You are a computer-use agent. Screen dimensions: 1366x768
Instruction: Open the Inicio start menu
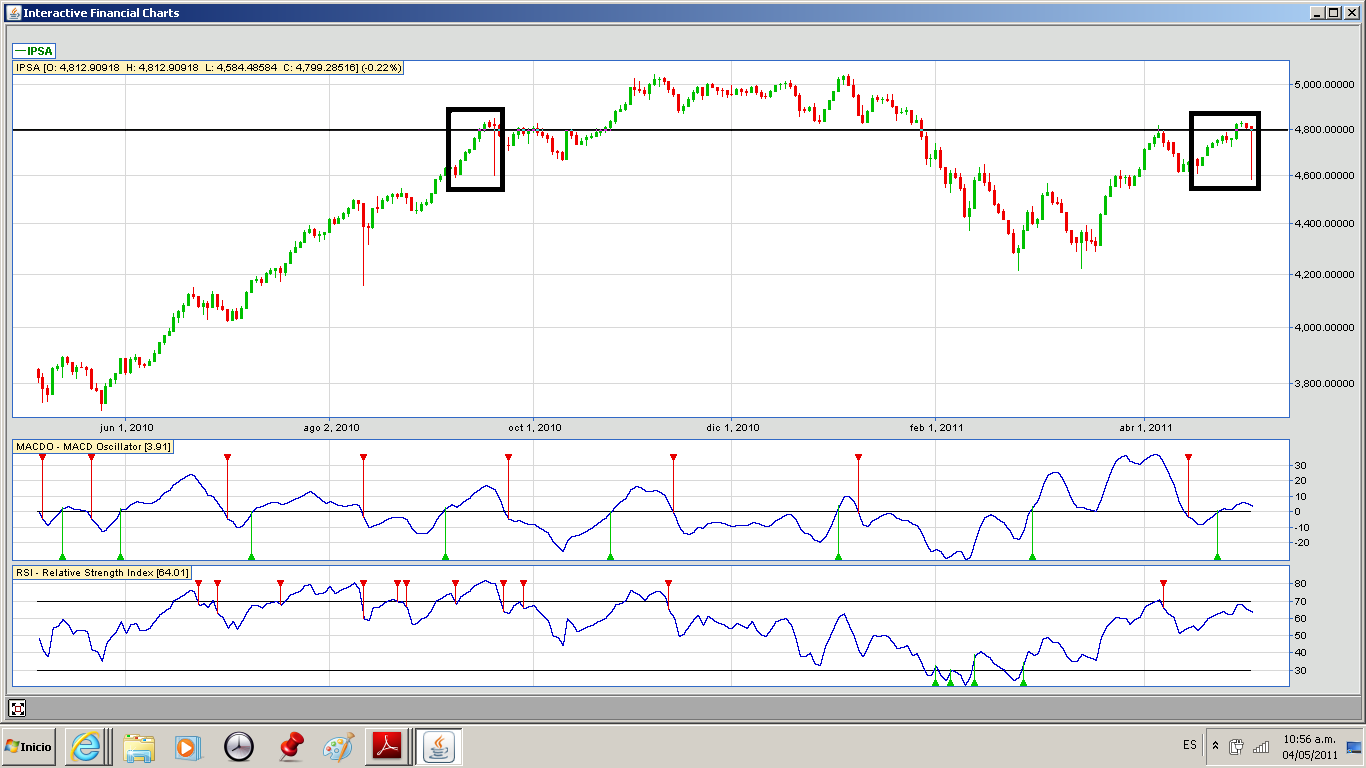28,746
